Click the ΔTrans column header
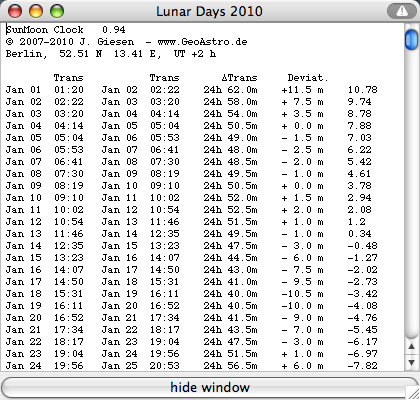420x400 pixels. (239, 78)
